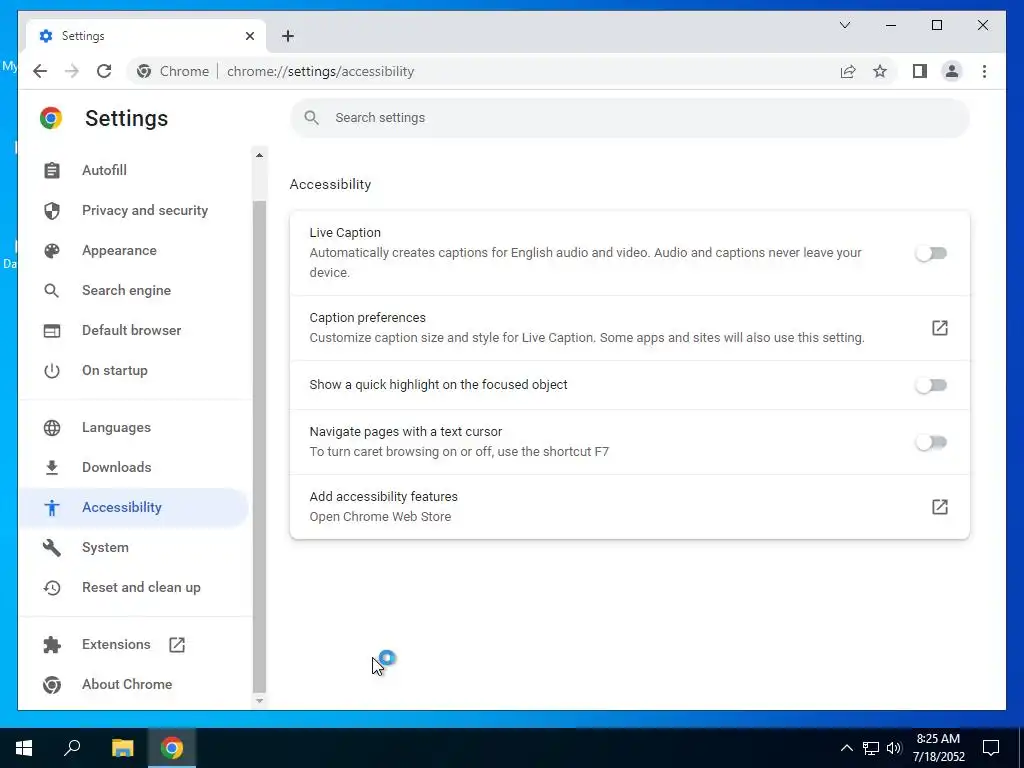Open Languages settings section

point(135,428)
